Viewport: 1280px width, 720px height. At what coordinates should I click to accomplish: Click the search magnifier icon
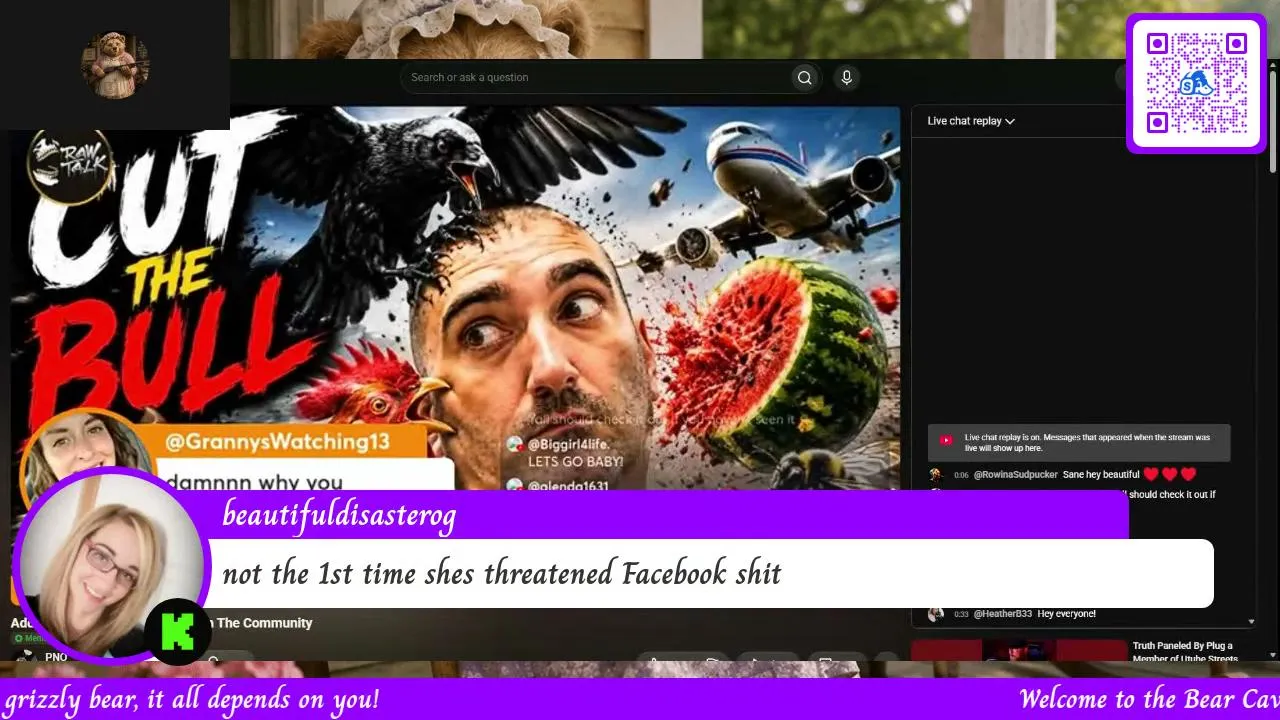[x=804, y=78]
